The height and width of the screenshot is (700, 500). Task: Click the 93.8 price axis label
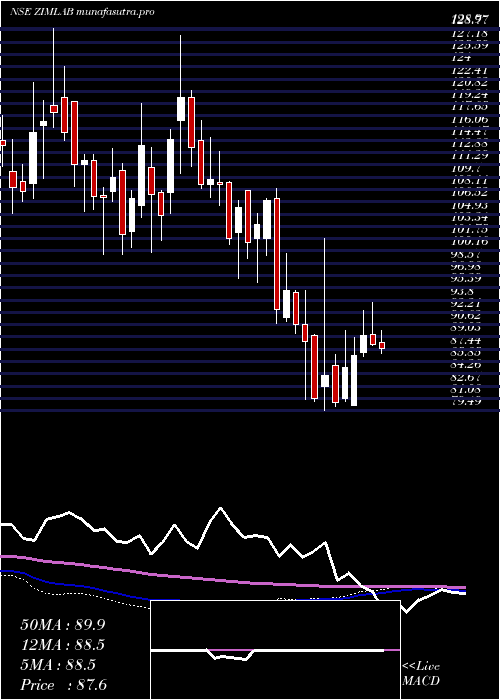tap(464, 292)
